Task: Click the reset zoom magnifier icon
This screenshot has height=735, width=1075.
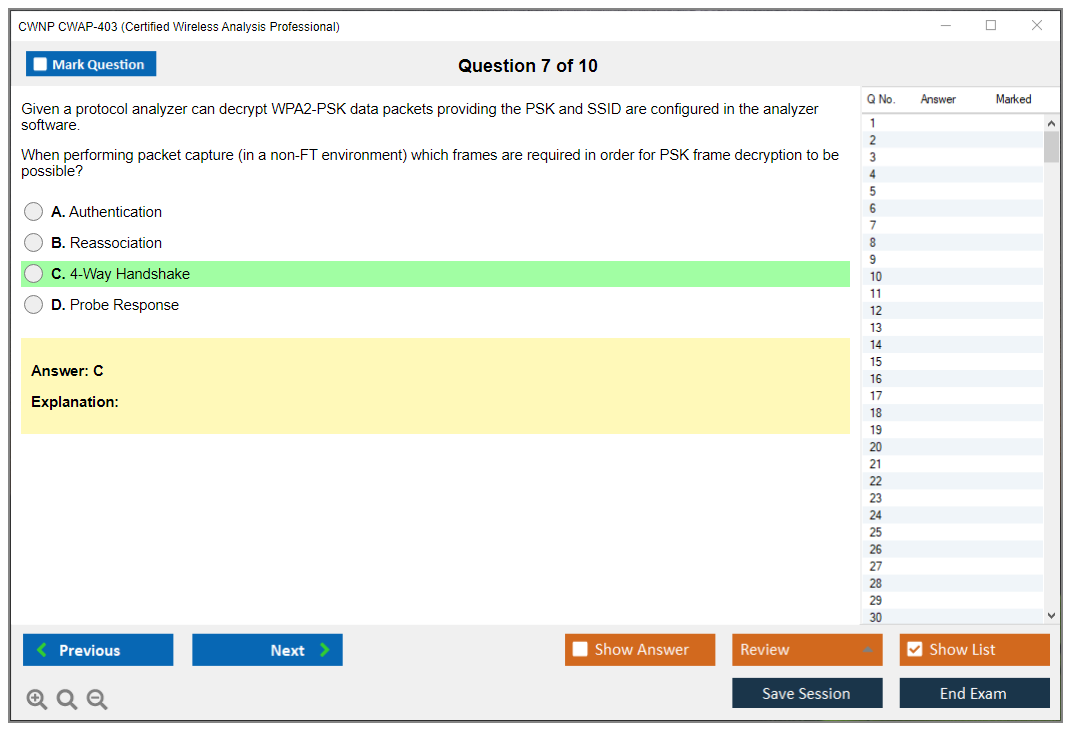Action: coord(67,700)
